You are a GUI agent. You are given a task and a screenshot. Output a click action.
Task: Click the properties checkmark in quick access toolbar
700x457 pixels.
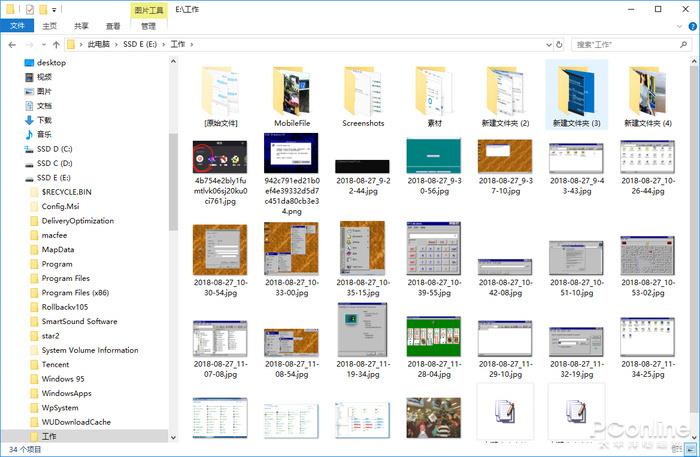(29, 9)
